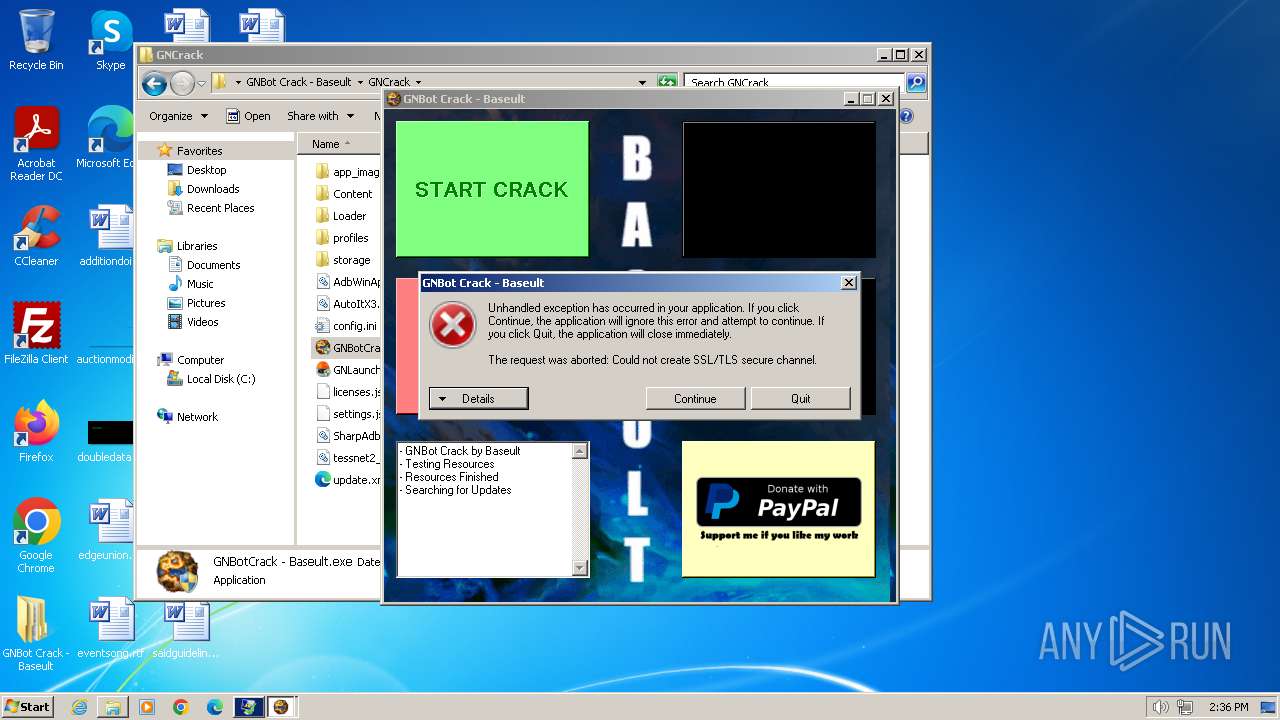Click the log box scroll down arrow

[x=580, y=568]
